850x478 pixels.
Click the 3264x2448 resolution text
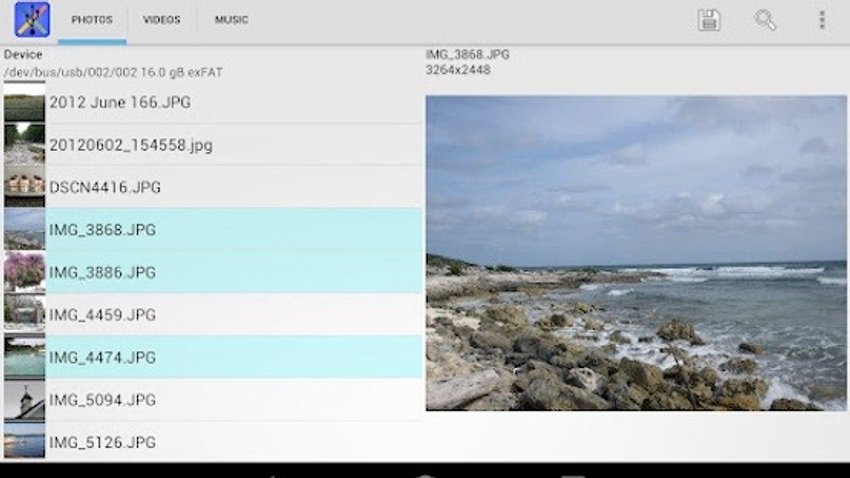click(458, 70)
